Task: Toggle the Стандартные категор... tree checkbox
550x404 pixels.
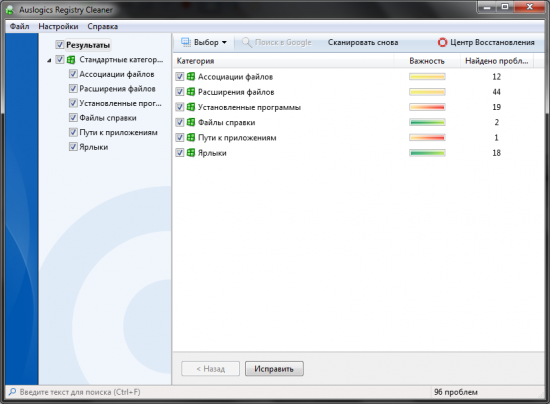Action: pyautogui.click(x=60, y=60)
